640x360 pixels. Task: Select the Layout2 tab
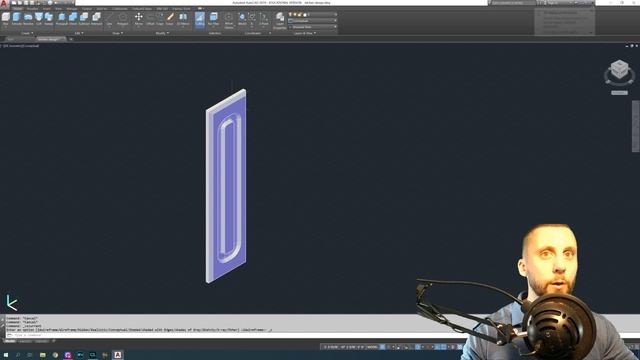point(41,341)
